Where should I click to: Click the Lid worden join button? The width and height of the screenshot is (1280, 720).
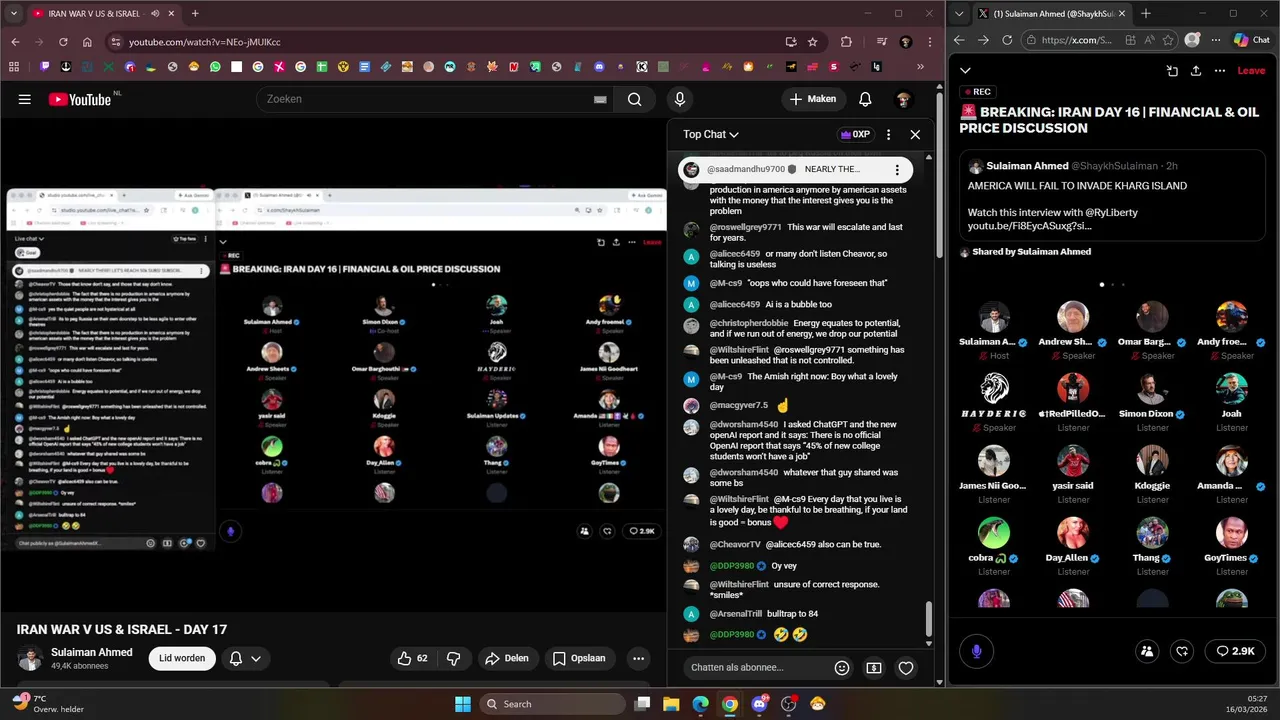[182, 658]
